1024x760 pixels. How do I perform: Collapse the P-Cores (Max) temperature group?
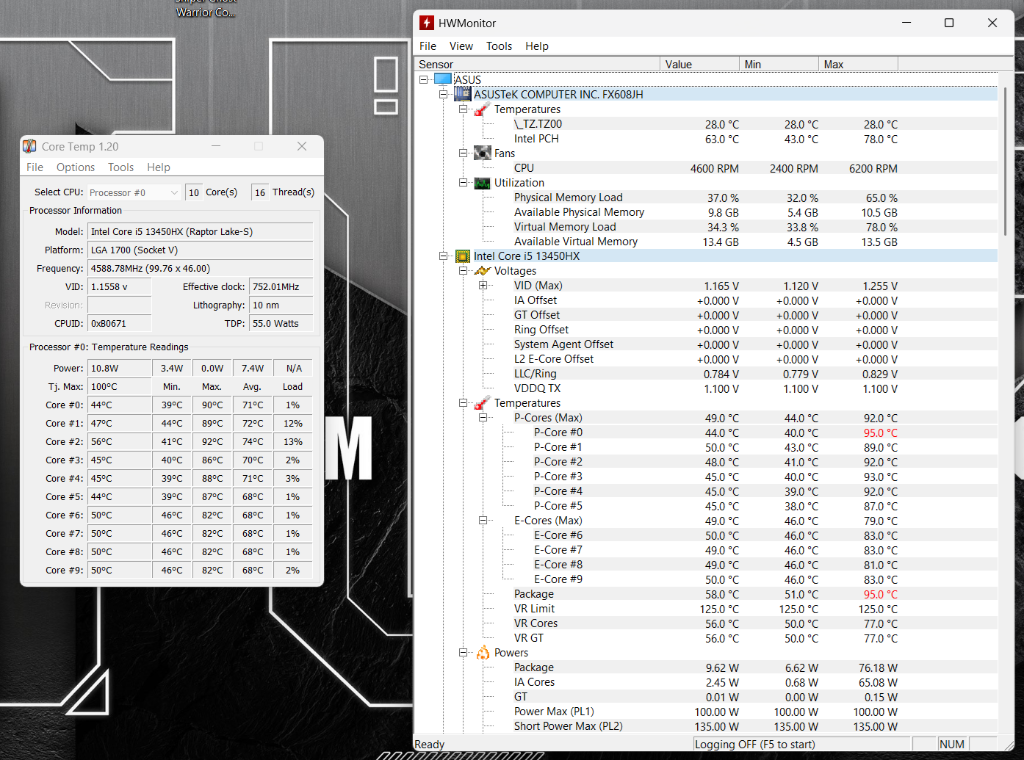(484, 418)
